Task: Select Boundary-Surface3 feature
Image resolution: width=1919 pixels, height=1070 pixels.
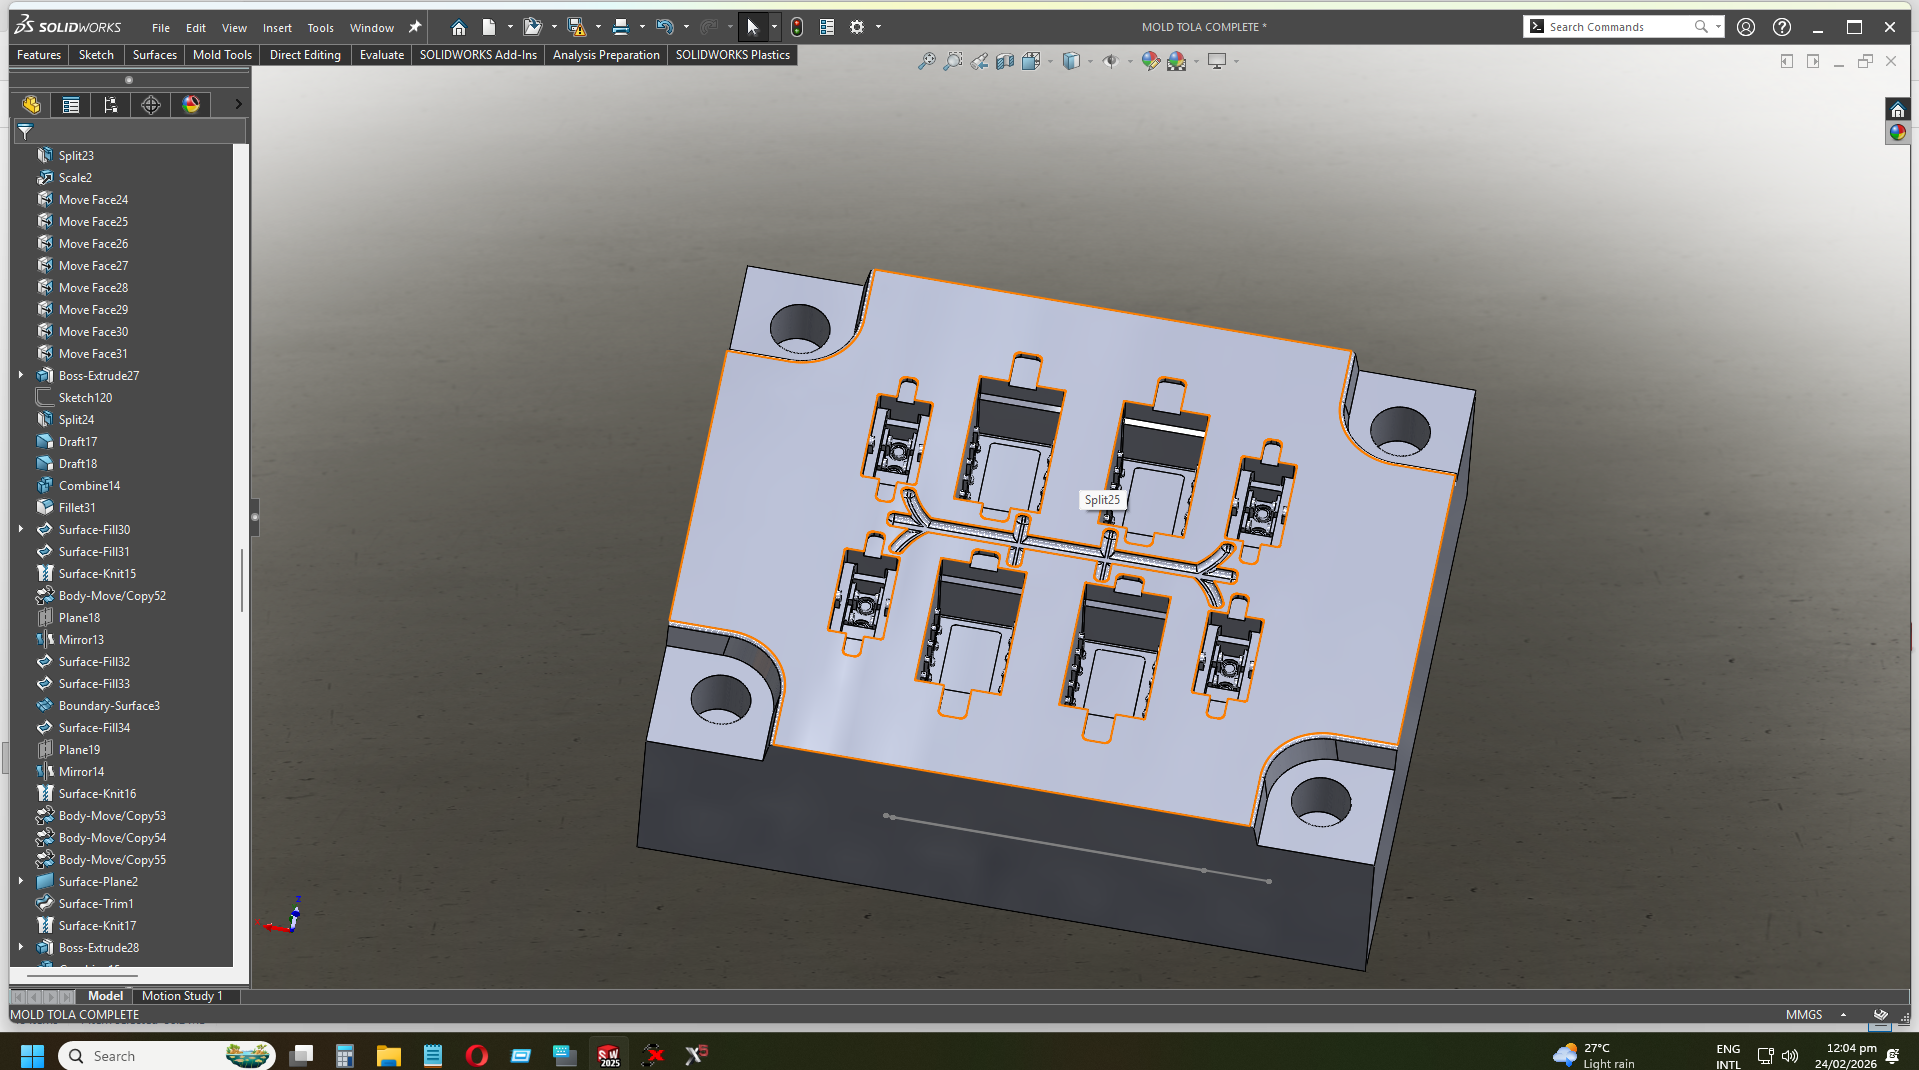Action: 109,705
